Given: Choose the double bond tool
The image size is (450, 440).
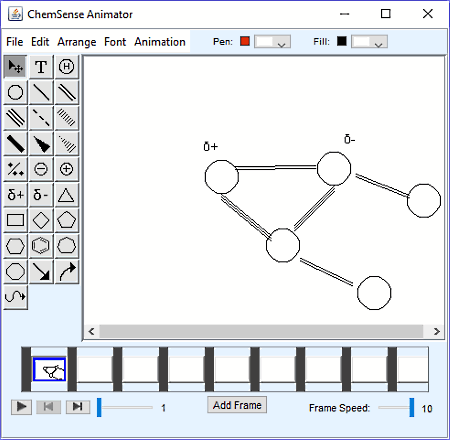Looking at the screenshot, I should [x=67, y=92].
